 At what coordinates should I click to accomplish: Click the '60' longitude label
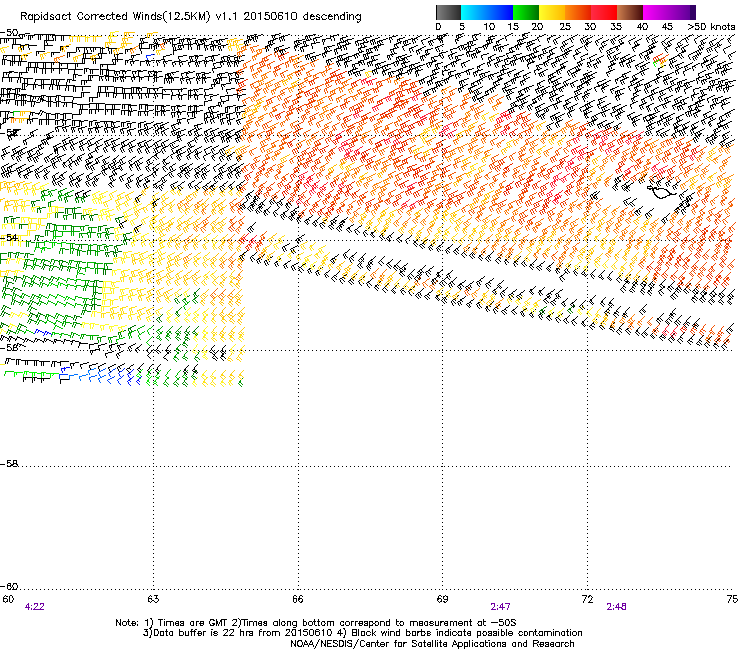[x=8, y=599]
